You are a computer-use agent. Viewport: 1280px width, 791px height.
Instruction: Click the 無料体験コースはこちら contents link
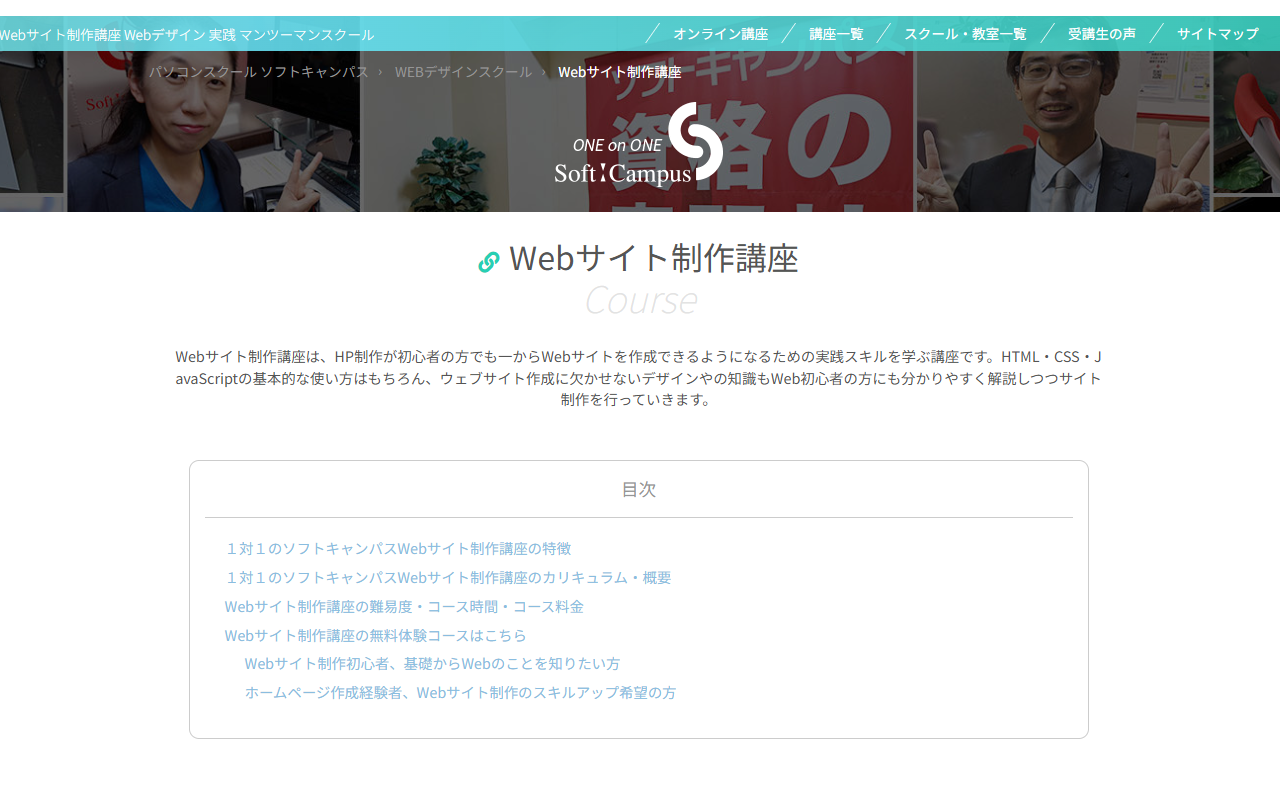point(375,636)
